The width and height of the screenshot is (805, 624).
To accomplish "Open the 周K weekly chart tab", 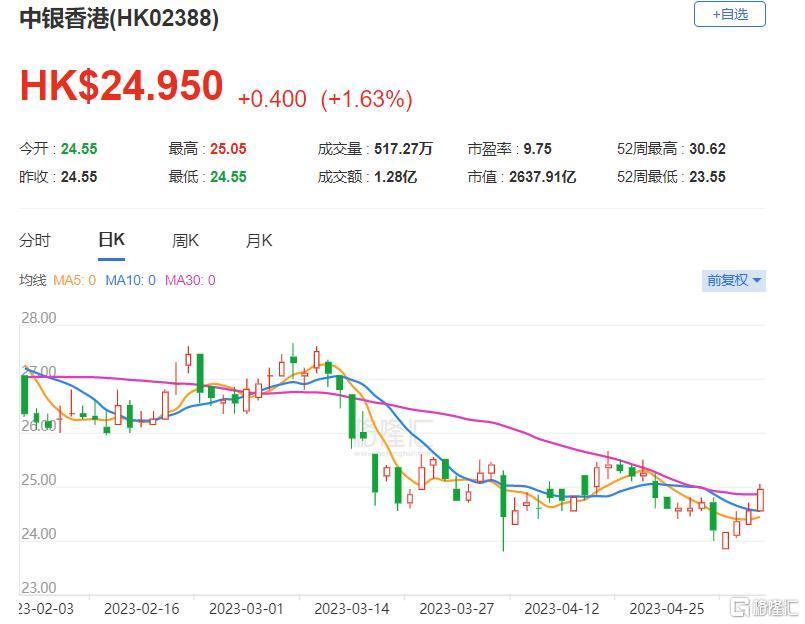I will click(x=185, y=240).
